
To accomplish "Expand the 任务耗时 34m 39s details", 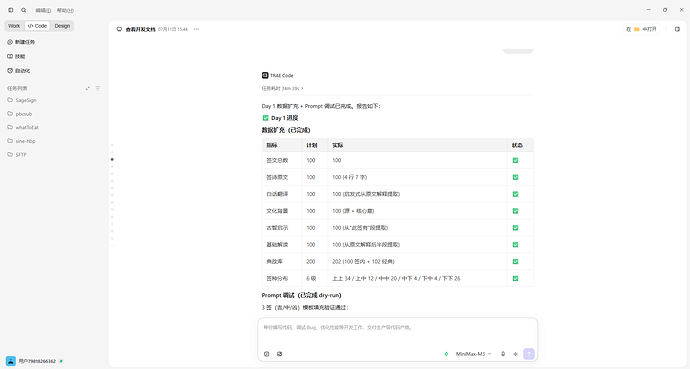I will [x=283, y=88].
